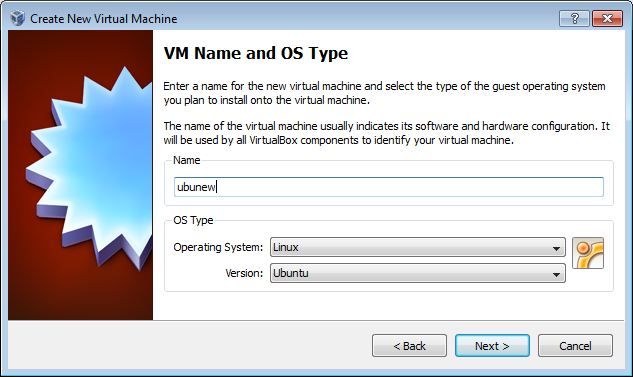Close the Create New Virtual Machine dialog

click(x=607, y=18)
